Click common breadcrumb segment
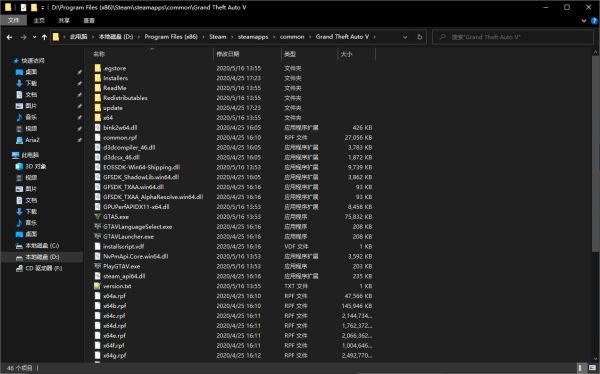The width and height of the screenshot is (600, 374). pyautogui.click(x=292, y=37)
